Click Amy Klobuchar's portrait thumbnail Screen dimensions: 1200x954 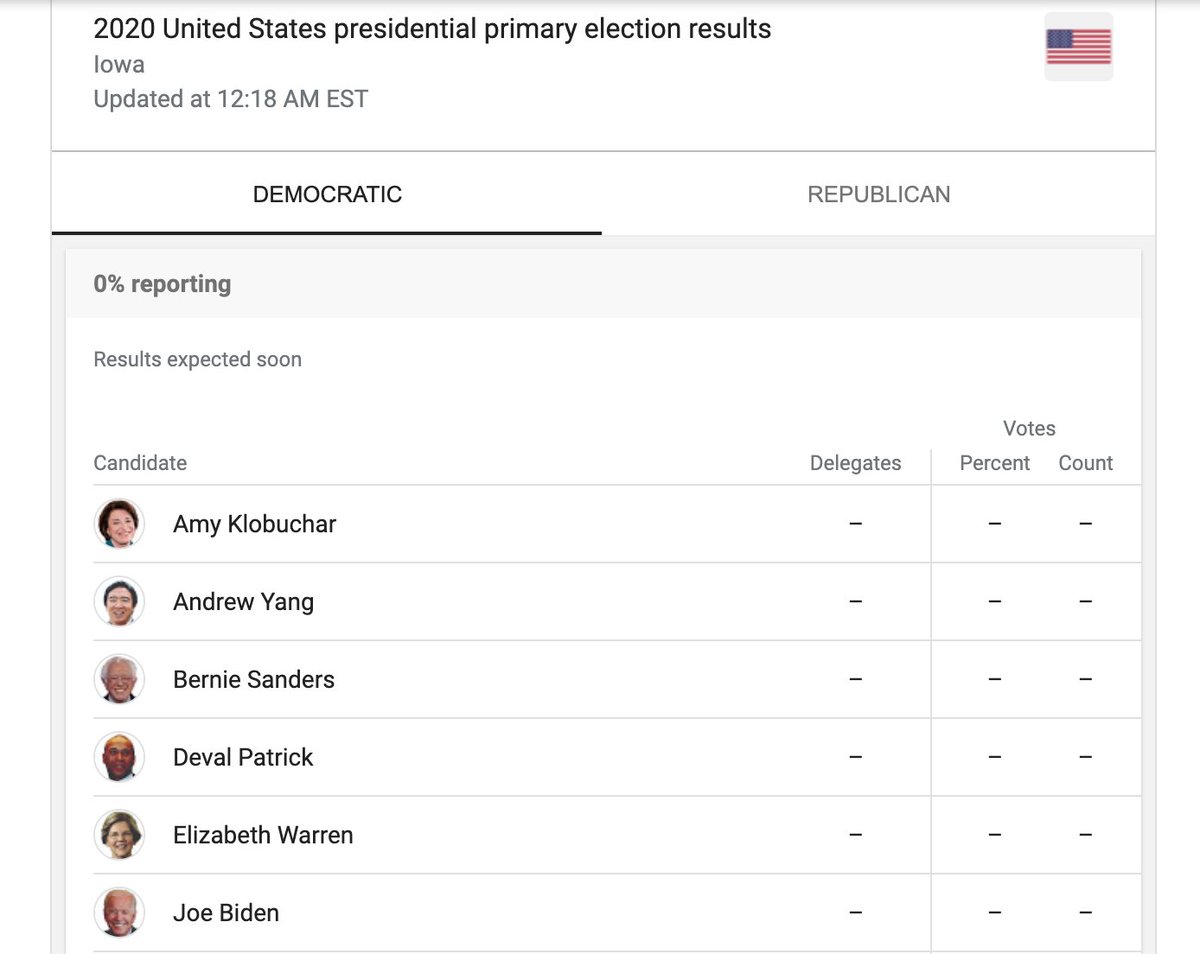coord(119,524)
